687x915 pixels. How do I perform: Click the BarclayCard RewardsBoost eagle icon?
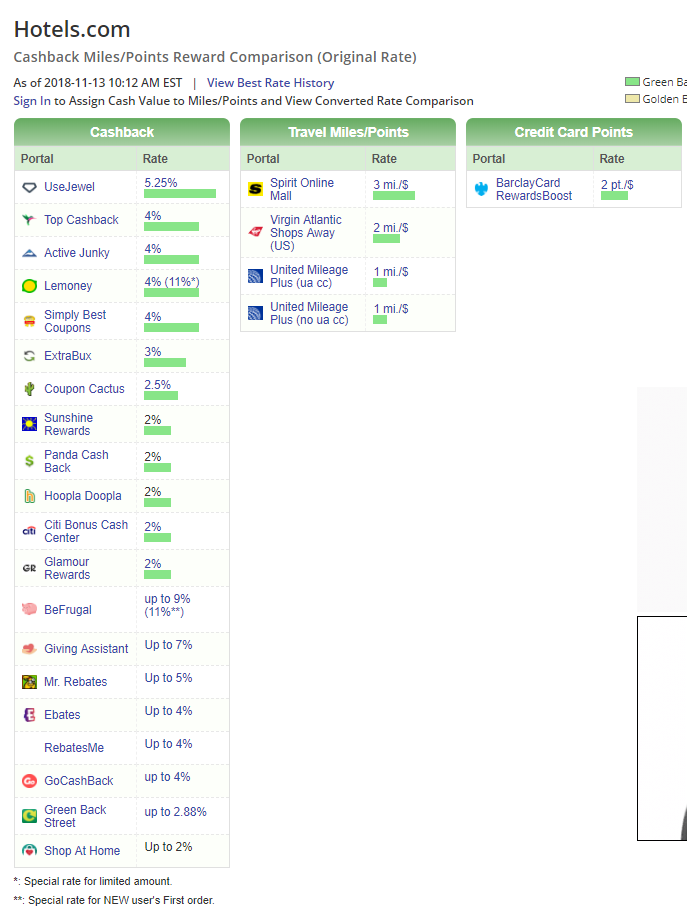(481, 189)
